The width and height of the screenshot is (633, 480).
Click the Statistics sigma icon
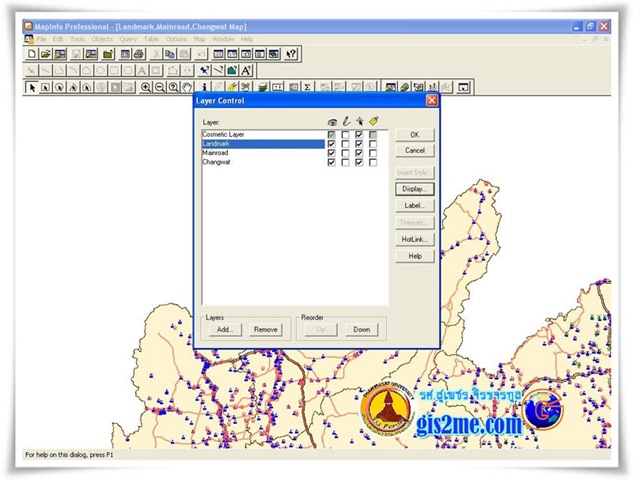[307, 87]
